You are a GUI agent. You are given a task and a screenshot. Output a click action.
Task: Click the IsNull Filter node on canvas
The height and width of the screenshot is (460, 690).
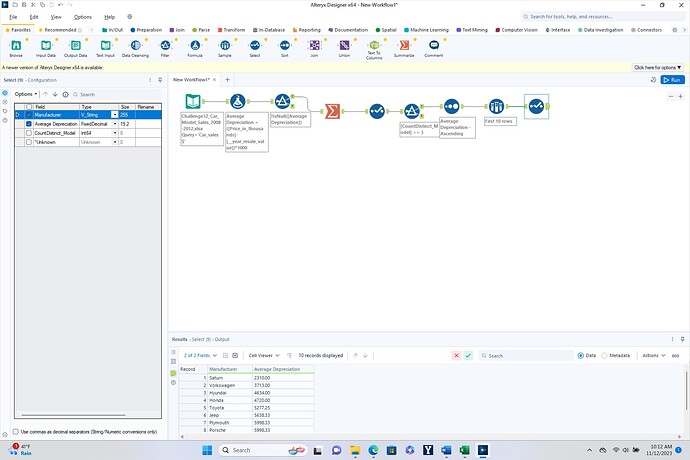[x=283, y=101]
